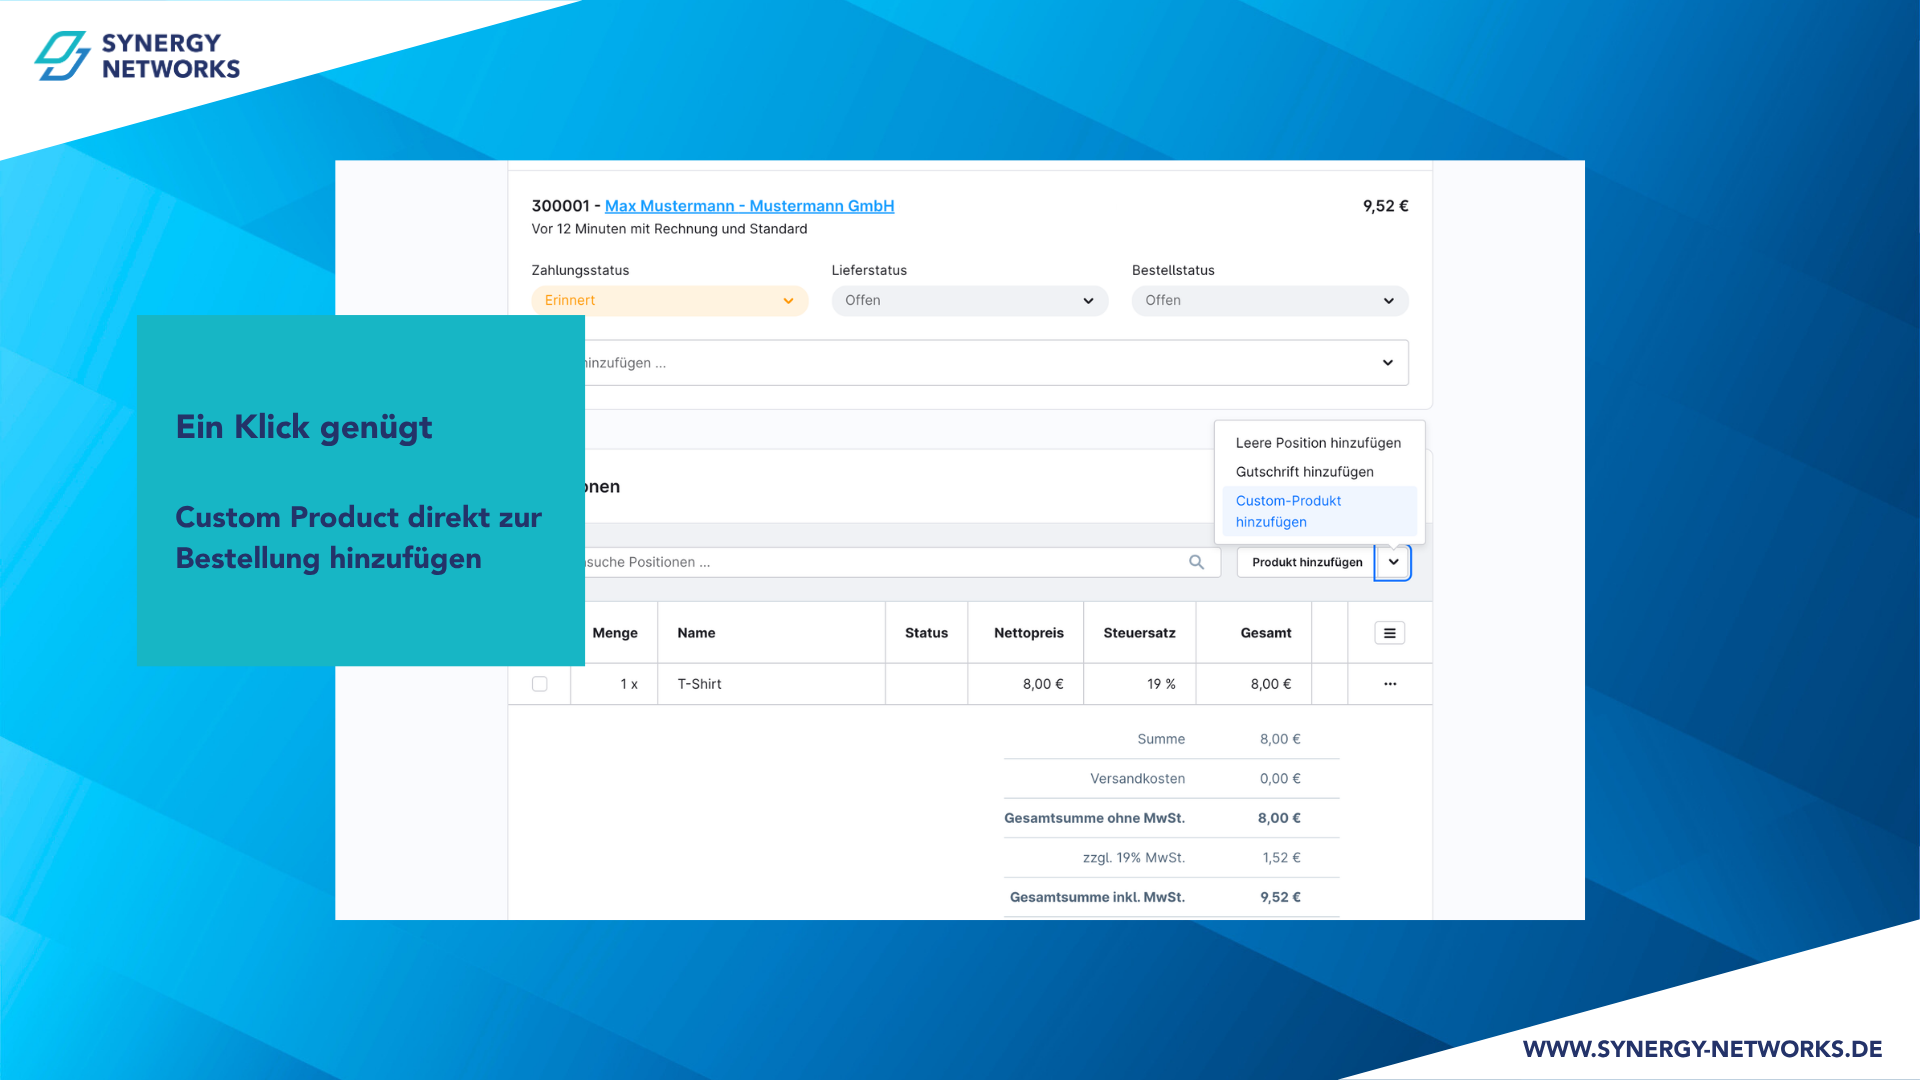The width and height of the screenshot is (1920, 1080).
Task: Click the Synergy Networks logo
Action: [138, 56]
